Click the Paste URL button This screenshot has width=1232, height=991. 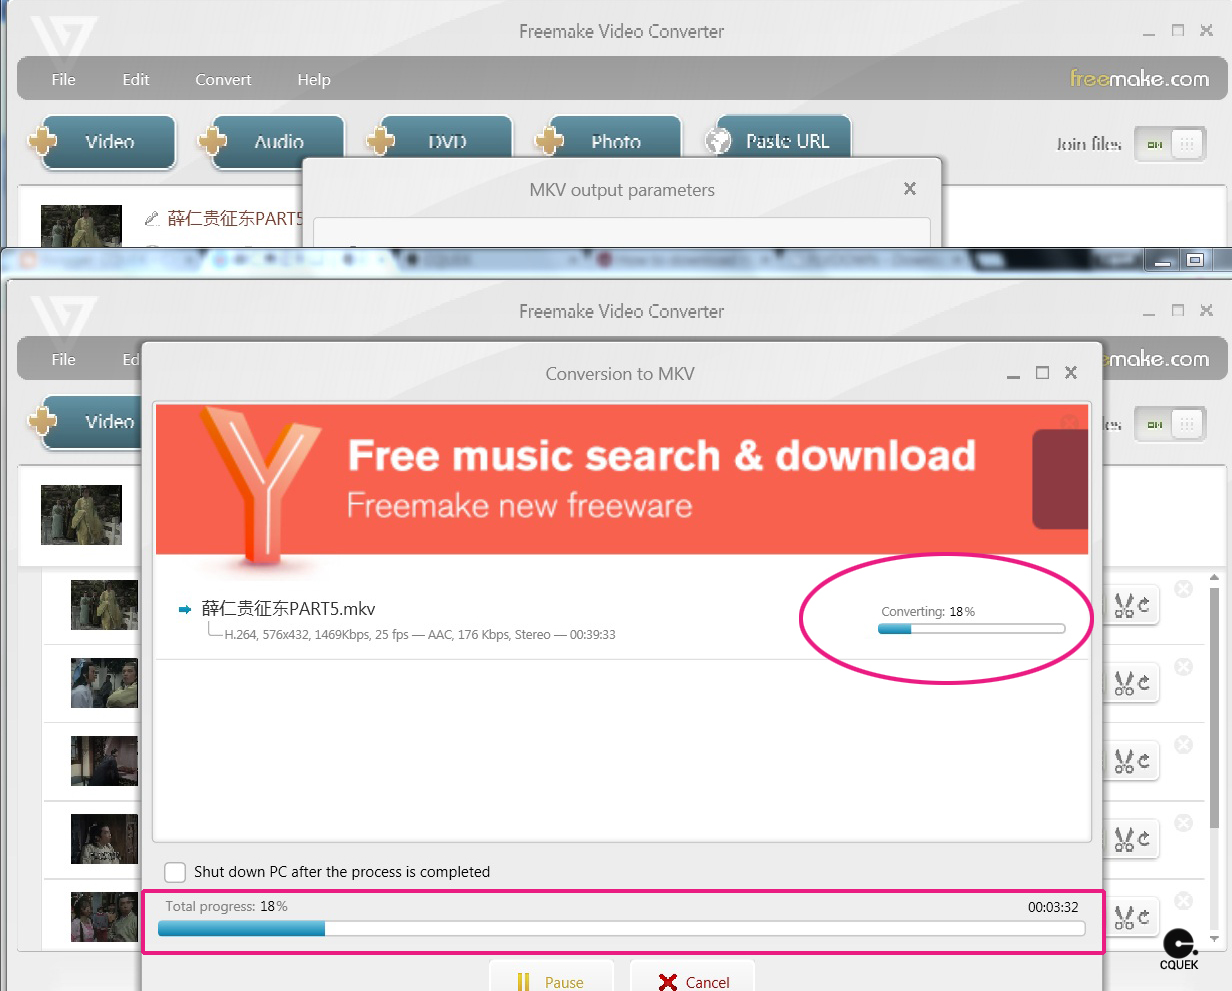coord(778,140)
